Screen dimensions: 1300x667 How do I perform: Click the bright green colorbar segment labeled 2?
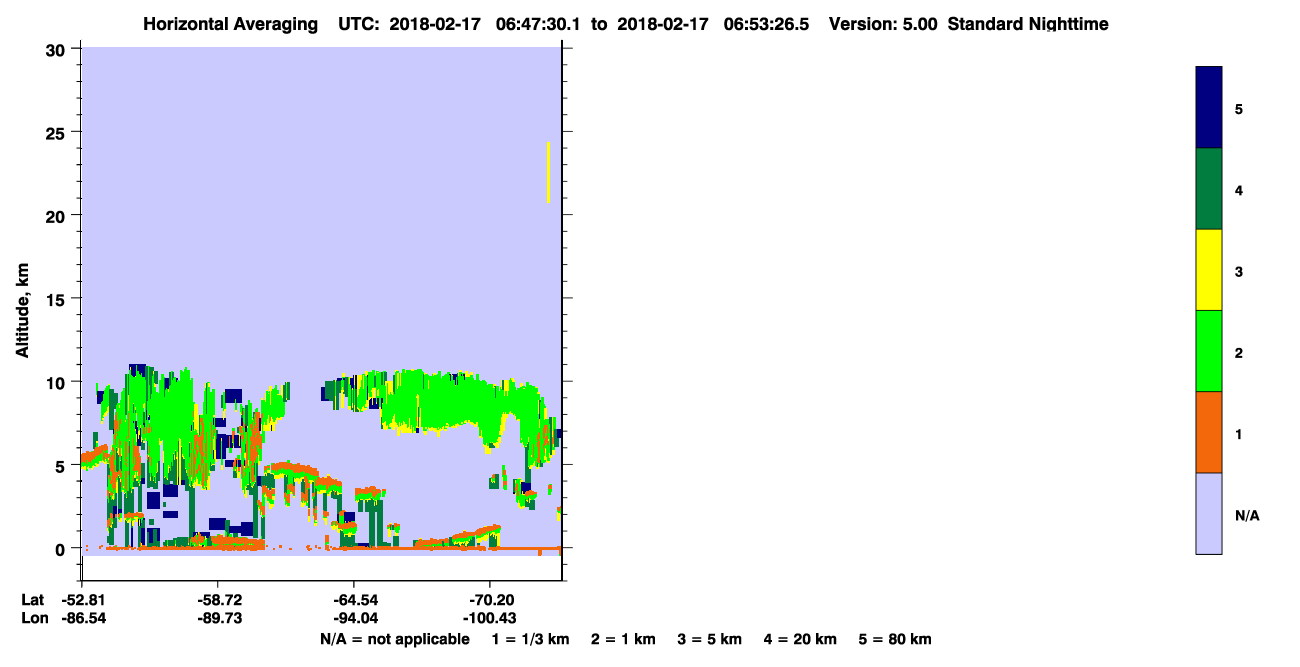coord(1209,351)
